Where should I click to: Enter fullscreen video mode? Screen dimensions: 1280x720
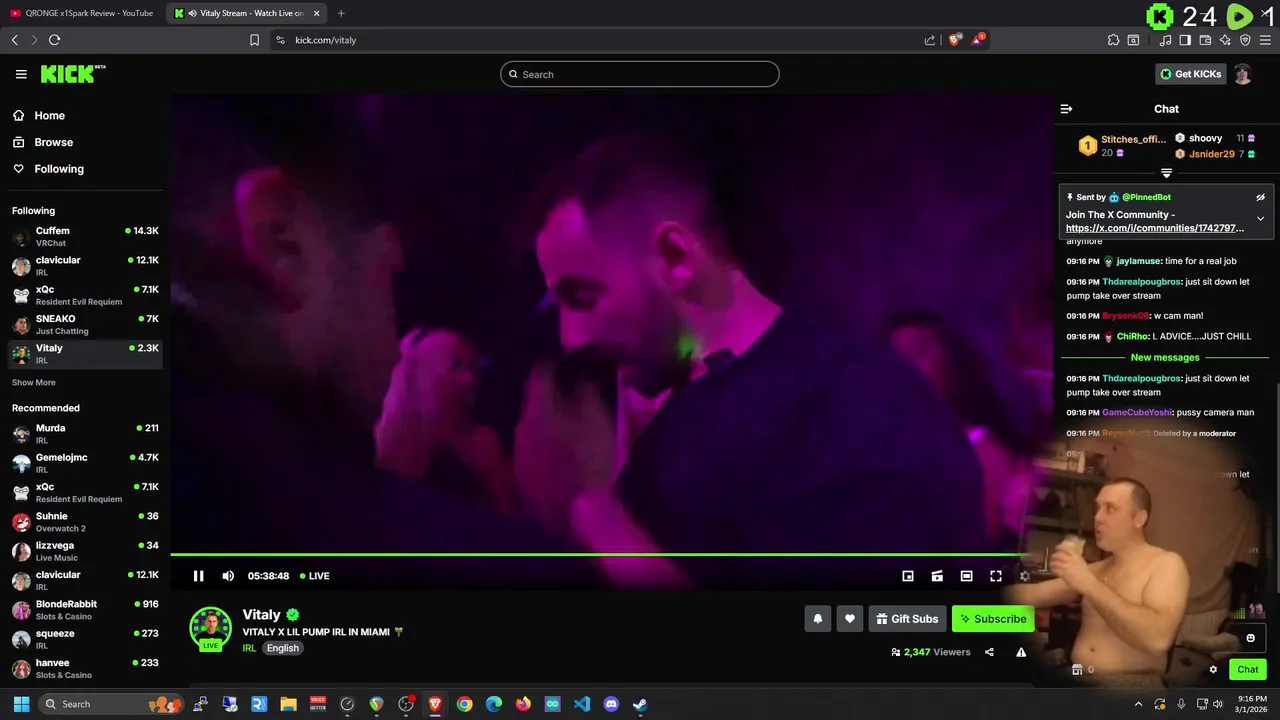coord(996,576)
